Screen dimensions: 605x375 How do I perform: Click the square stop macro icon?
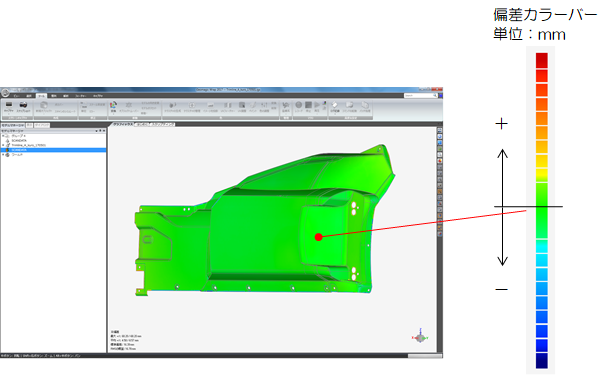pyautogui.click(x=308, y=105)
